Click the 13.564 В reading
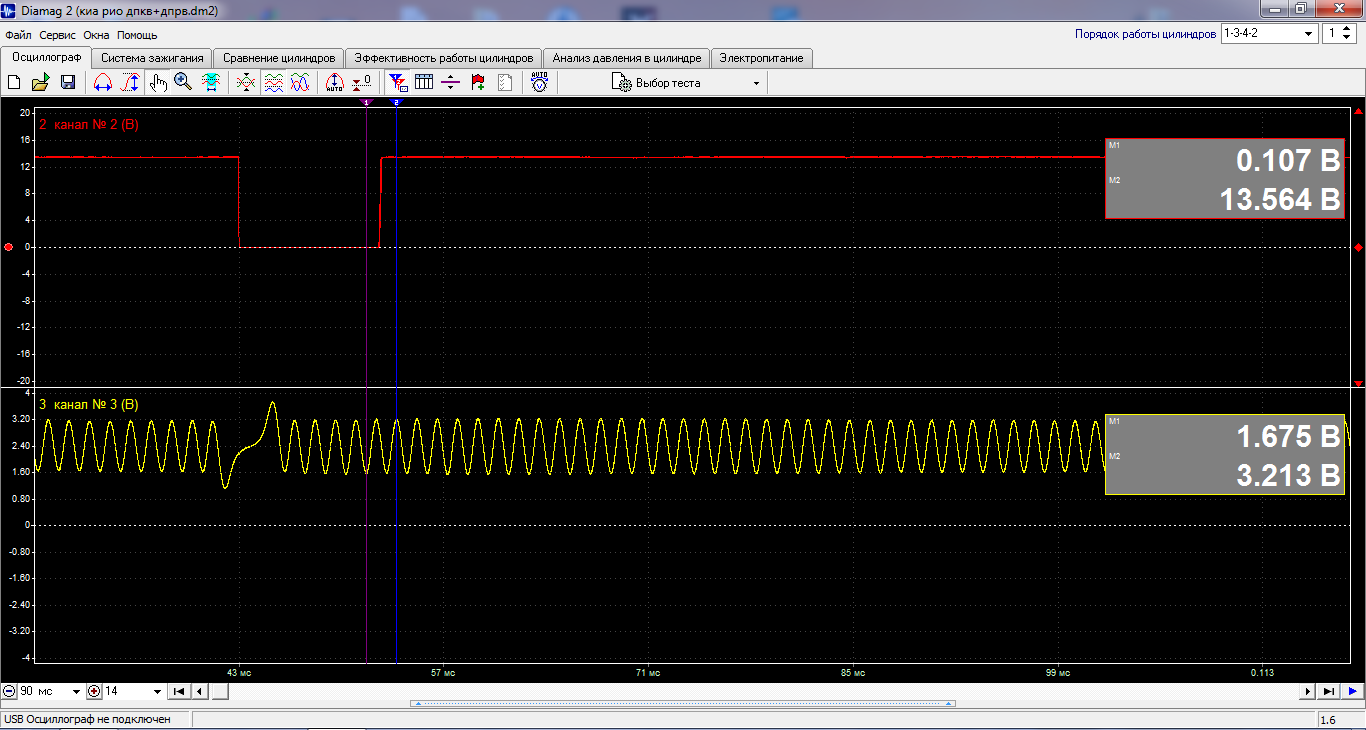This screenshot has width=1366, height=730. click(x=1280, y=199)
